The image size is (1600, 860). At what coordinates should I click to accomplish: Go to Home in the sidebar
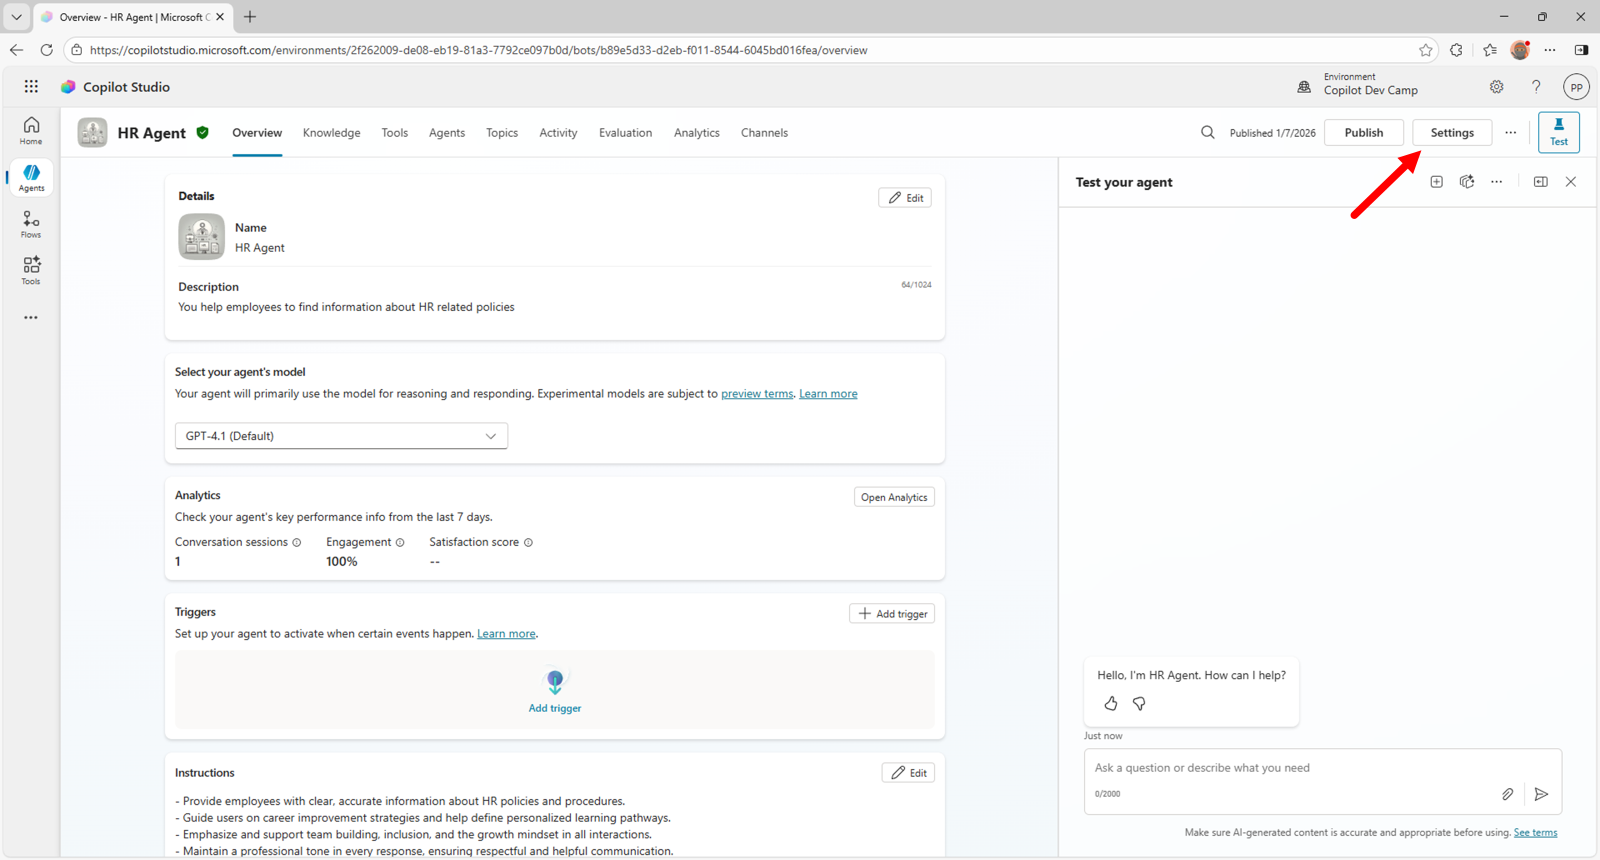[x=31, y=130]
